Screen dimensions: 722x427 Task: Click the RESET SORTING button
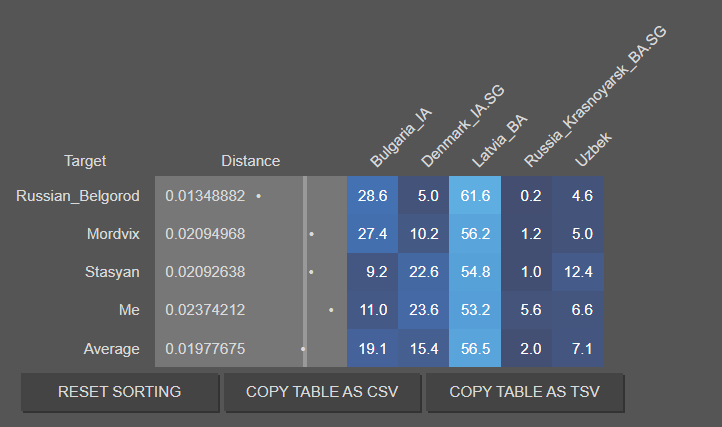pyautogui.click(x=120, y=392)
